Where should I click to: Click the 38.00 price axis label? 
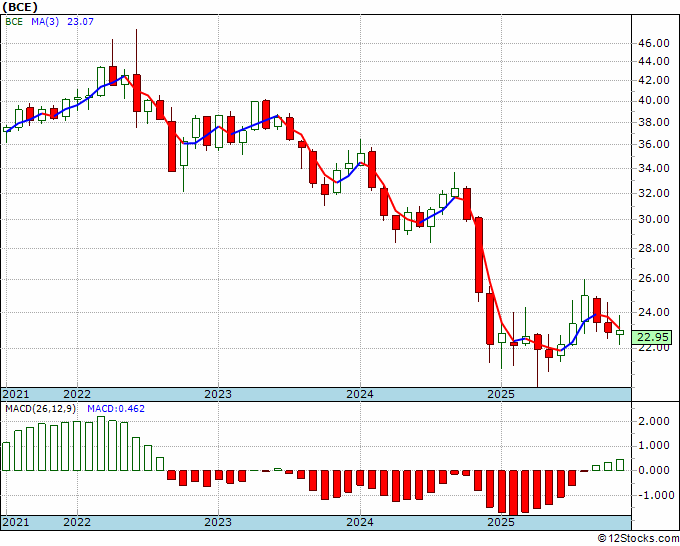(x=654, y=123)
